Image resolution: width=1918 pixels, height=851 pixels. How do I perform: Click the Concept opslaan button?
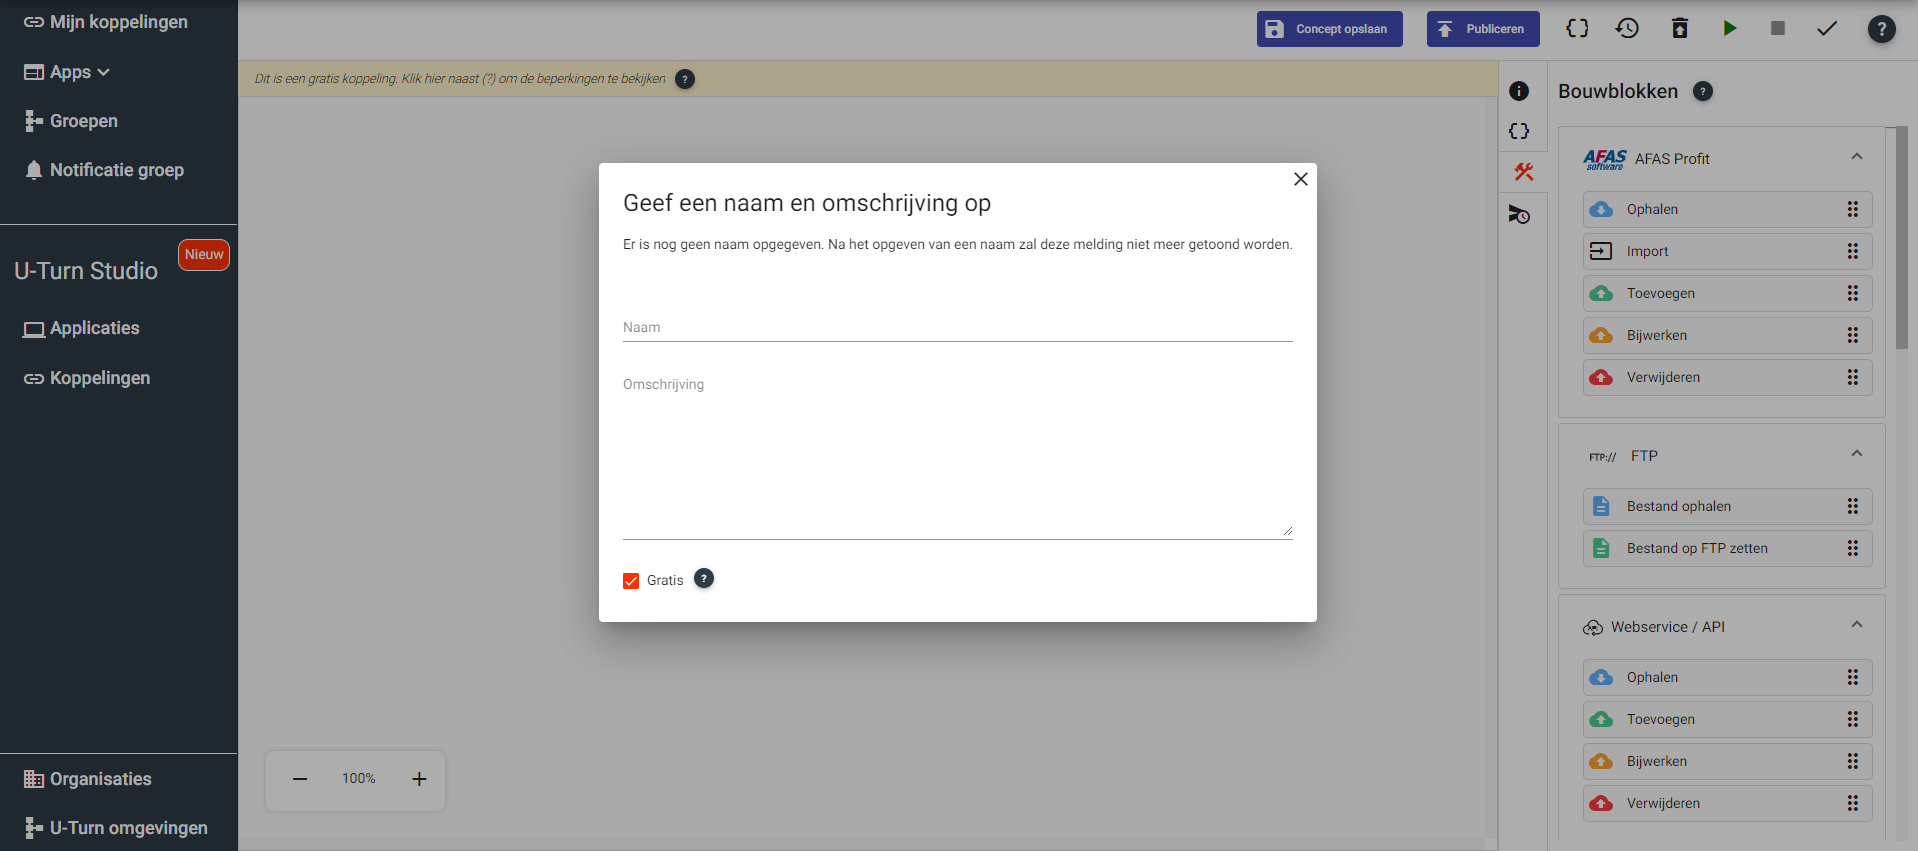point(1329,29)
